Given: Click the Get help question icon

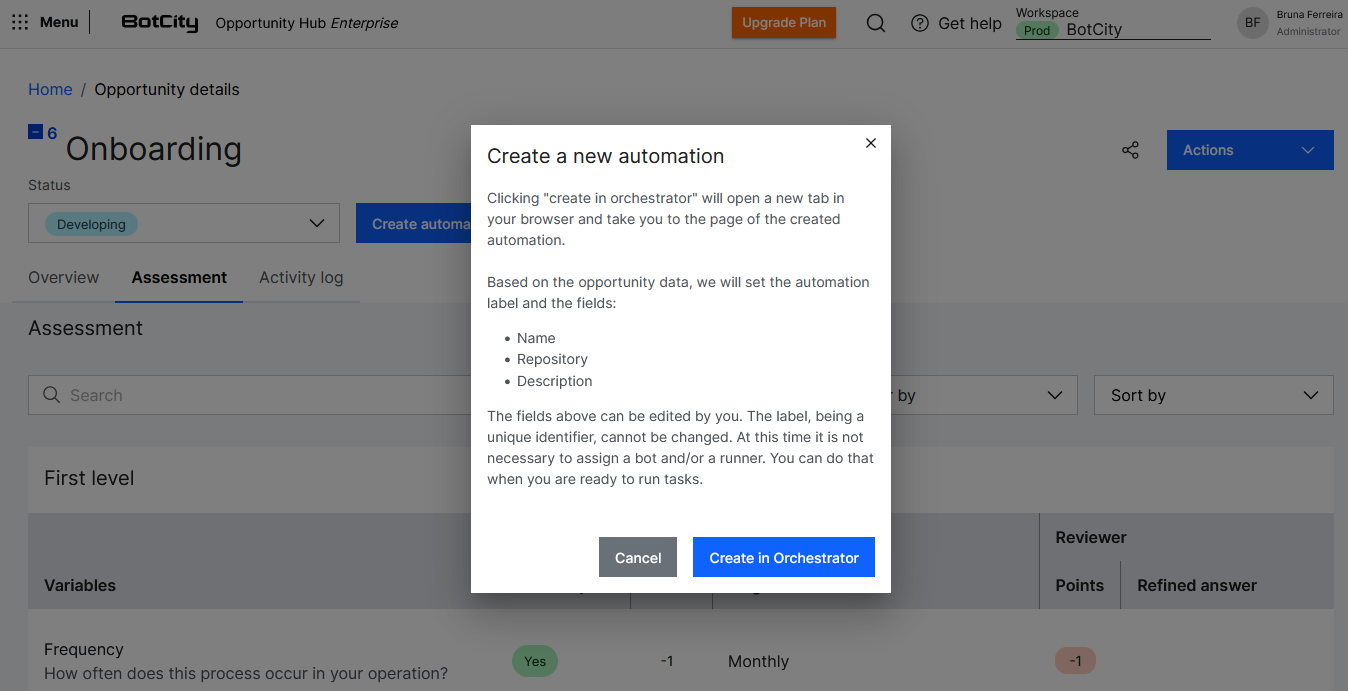Looking at the screenshot, I should [x=920, y=23].
